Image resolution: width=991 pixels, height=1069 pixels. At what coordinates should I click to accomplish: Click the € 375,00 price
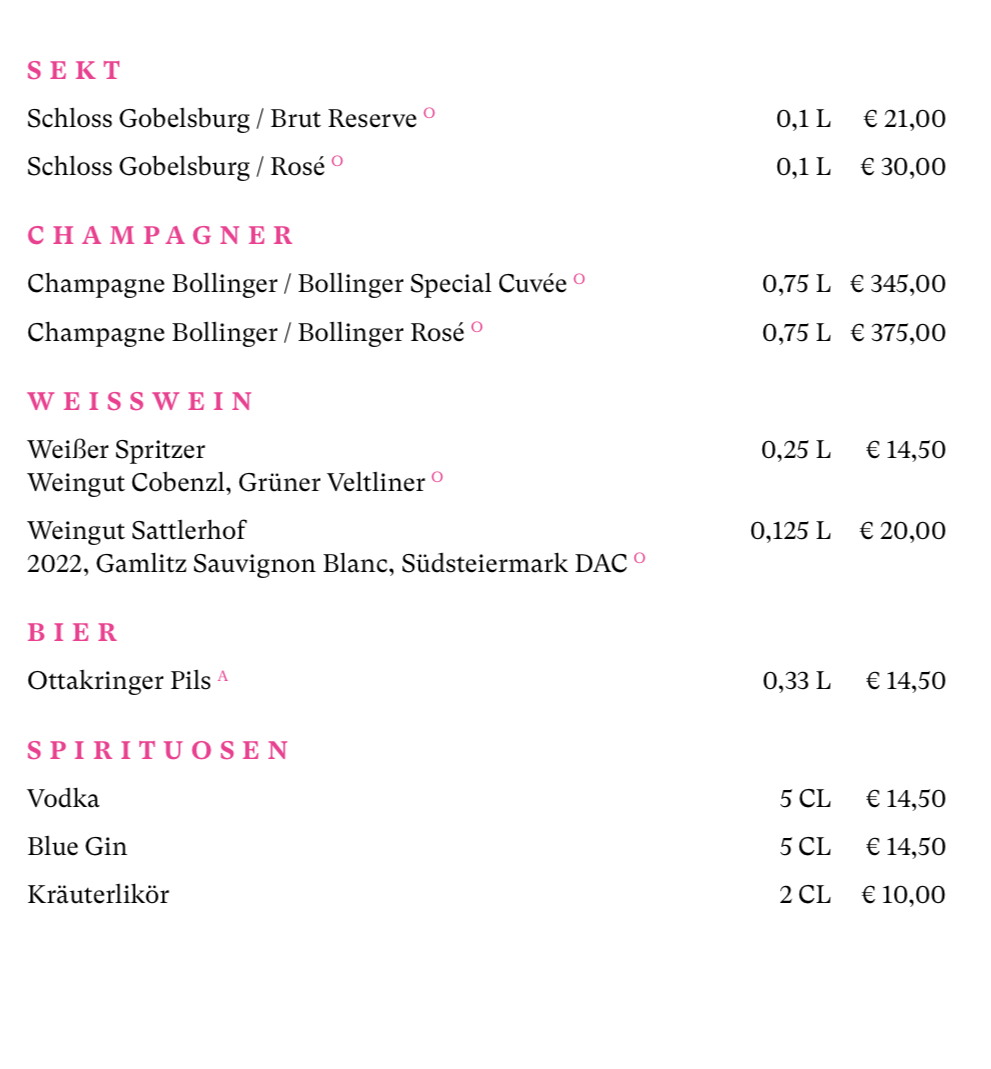click(x=897, y=332)
